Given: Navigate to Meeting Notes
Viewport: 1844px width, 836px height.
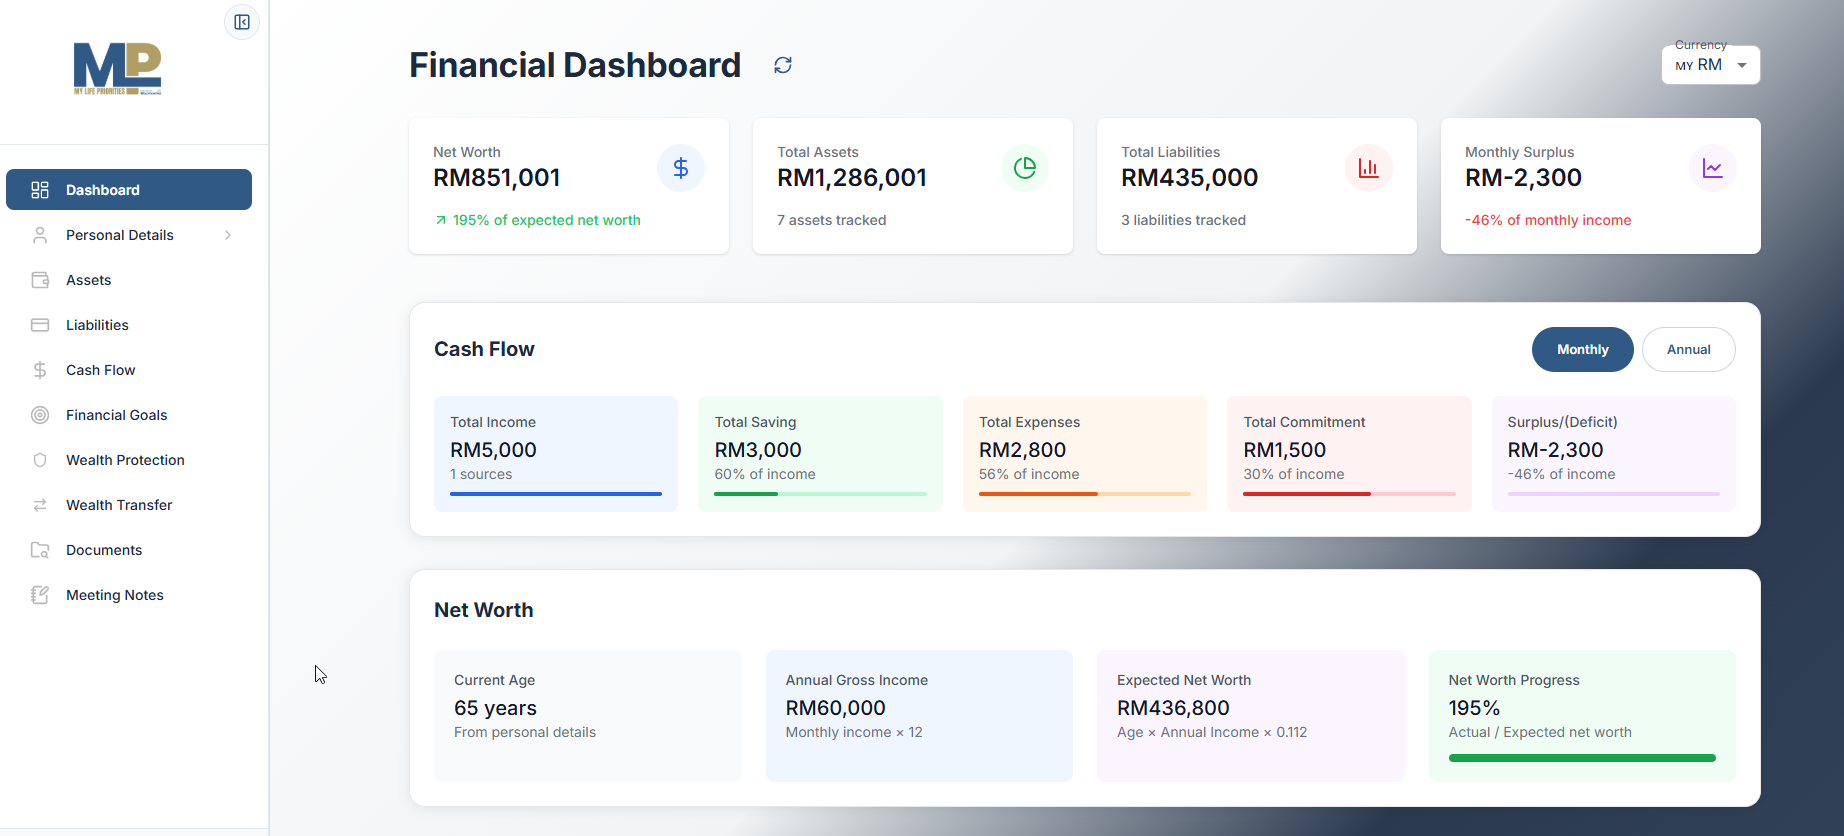Looking at the screenshot, I should click(114, 595).
